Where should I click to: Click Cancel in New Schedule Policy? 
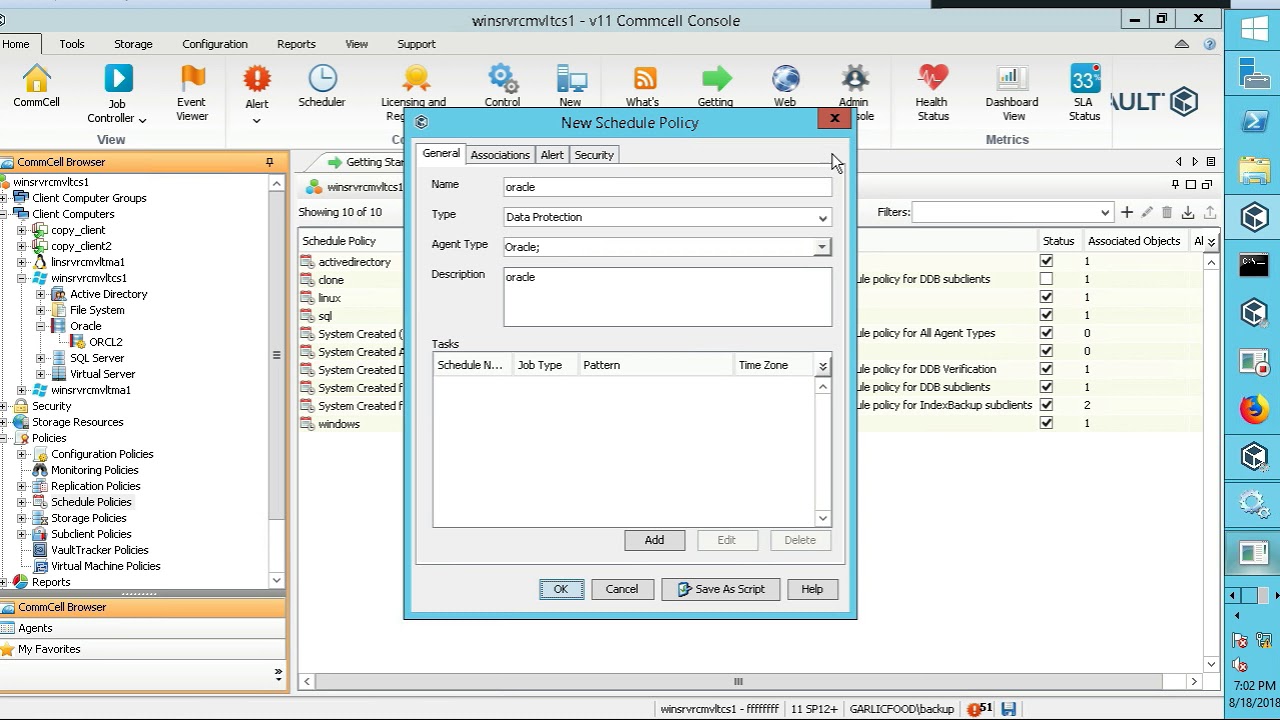point(622,589)
